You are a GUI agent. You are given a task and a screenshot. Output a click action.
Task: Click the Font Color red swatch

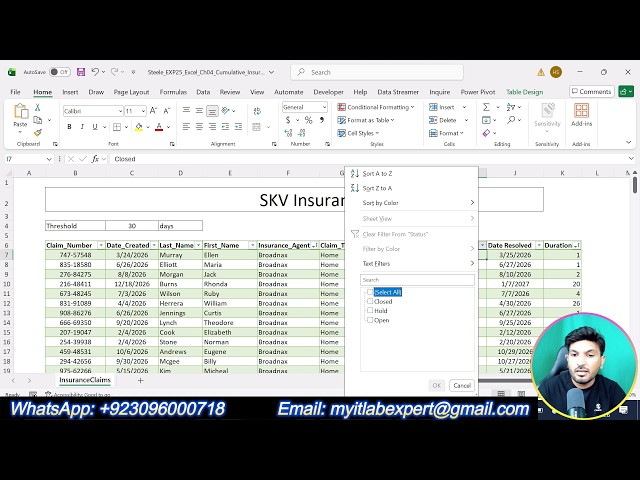[159, 127]
